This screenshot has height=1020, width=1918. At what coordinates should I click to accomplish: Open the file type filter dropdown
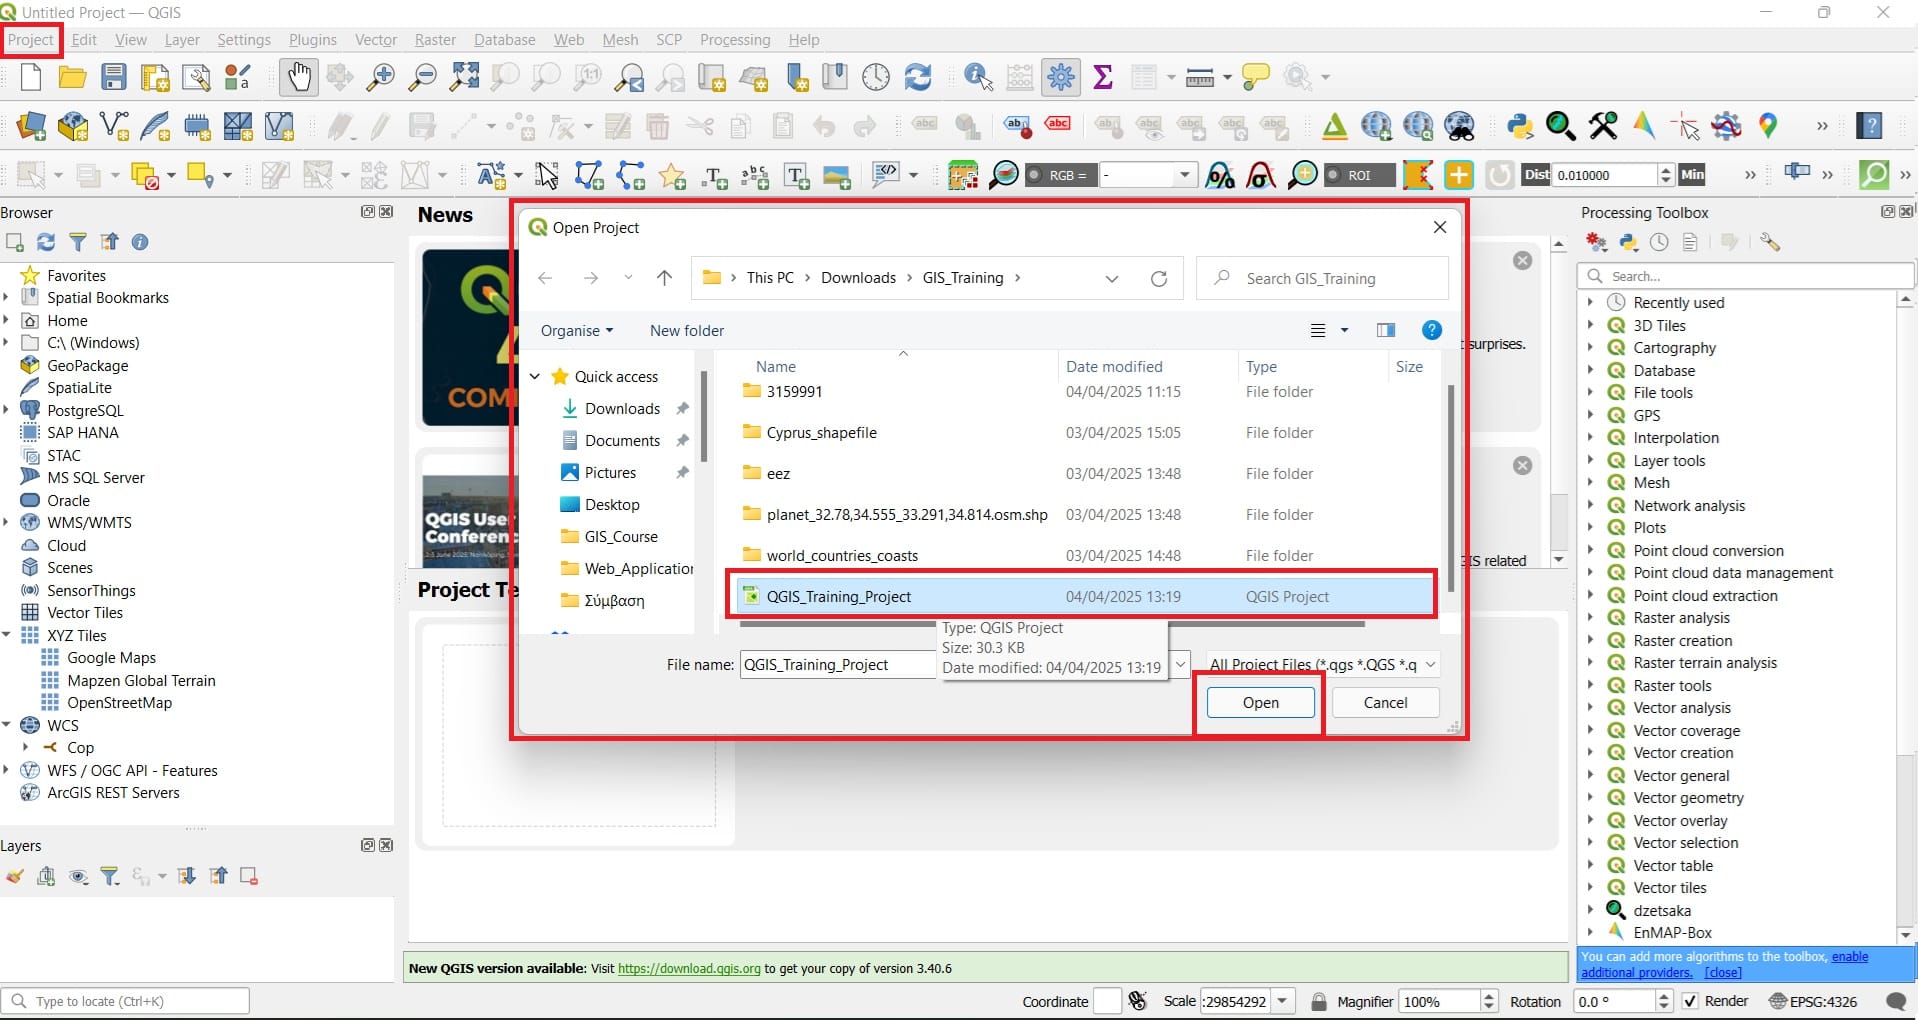(x=1322, y=664)
